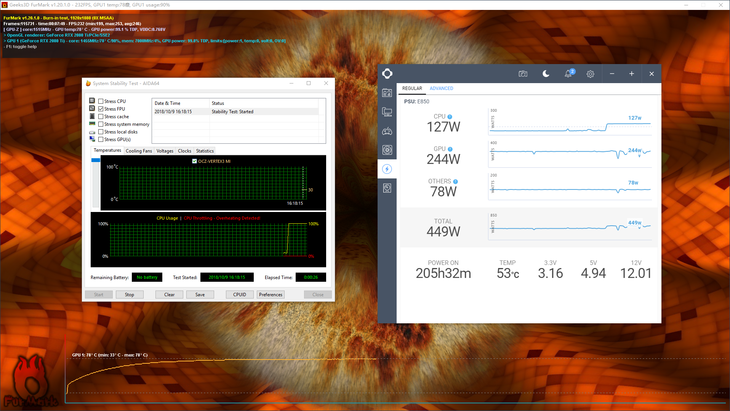Screen dimensions: 730x411
Task: Click the Stop button in AIDA64
Action: 129,295
